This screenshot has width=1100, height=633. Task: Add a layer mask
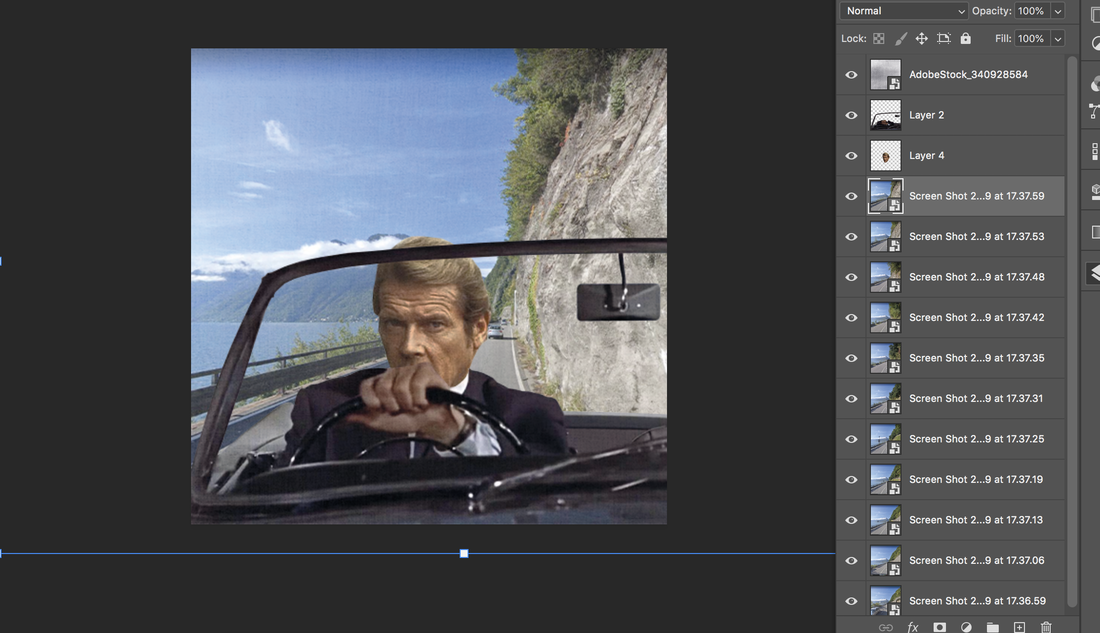point(939,627)
